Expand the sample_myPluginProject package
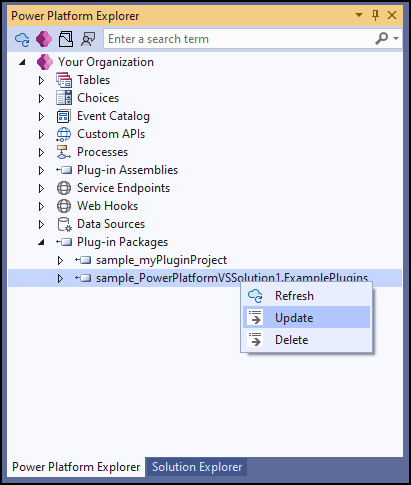 60,260
